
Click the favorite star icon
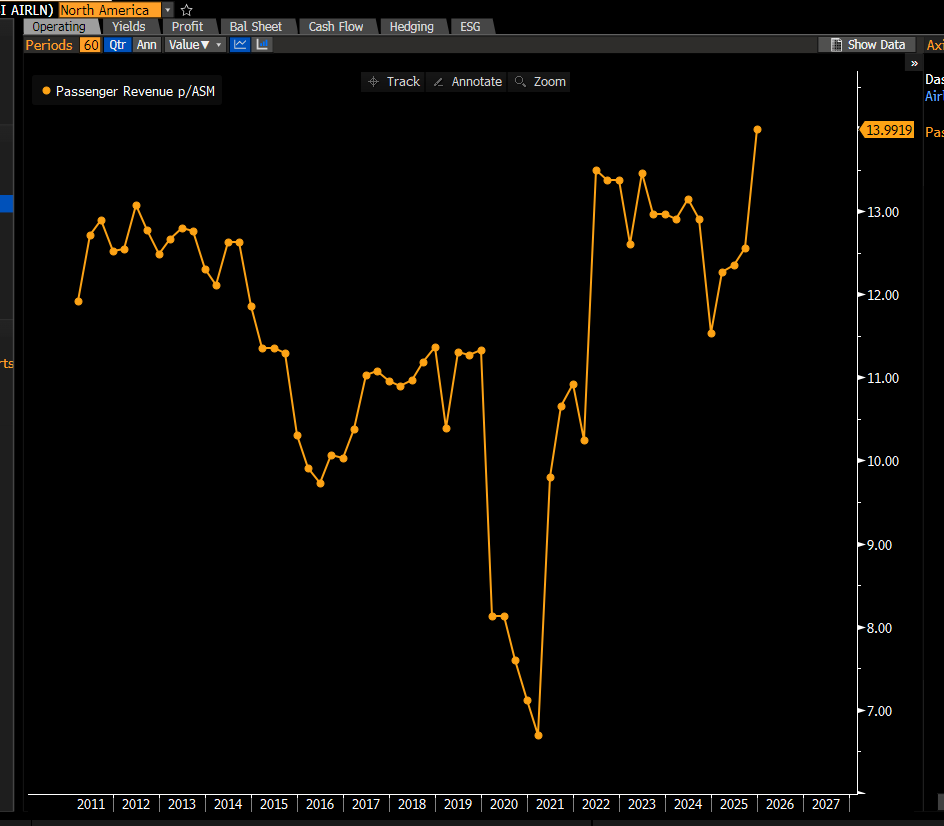tap(187, 10)
